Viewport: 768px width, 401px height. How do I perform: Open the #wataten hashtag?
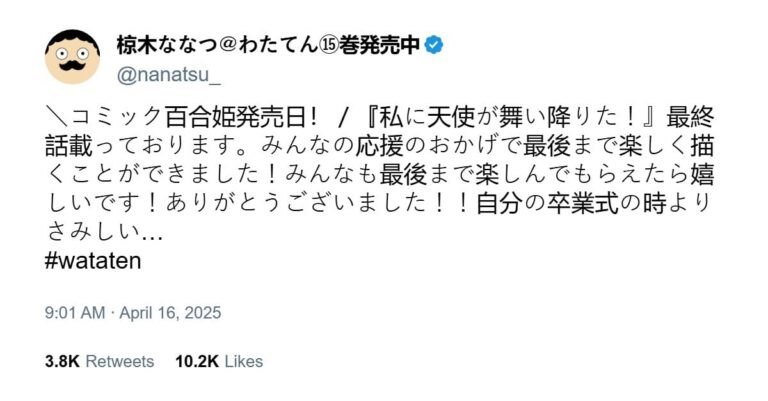pyautogui.click(x=93, y=260)
